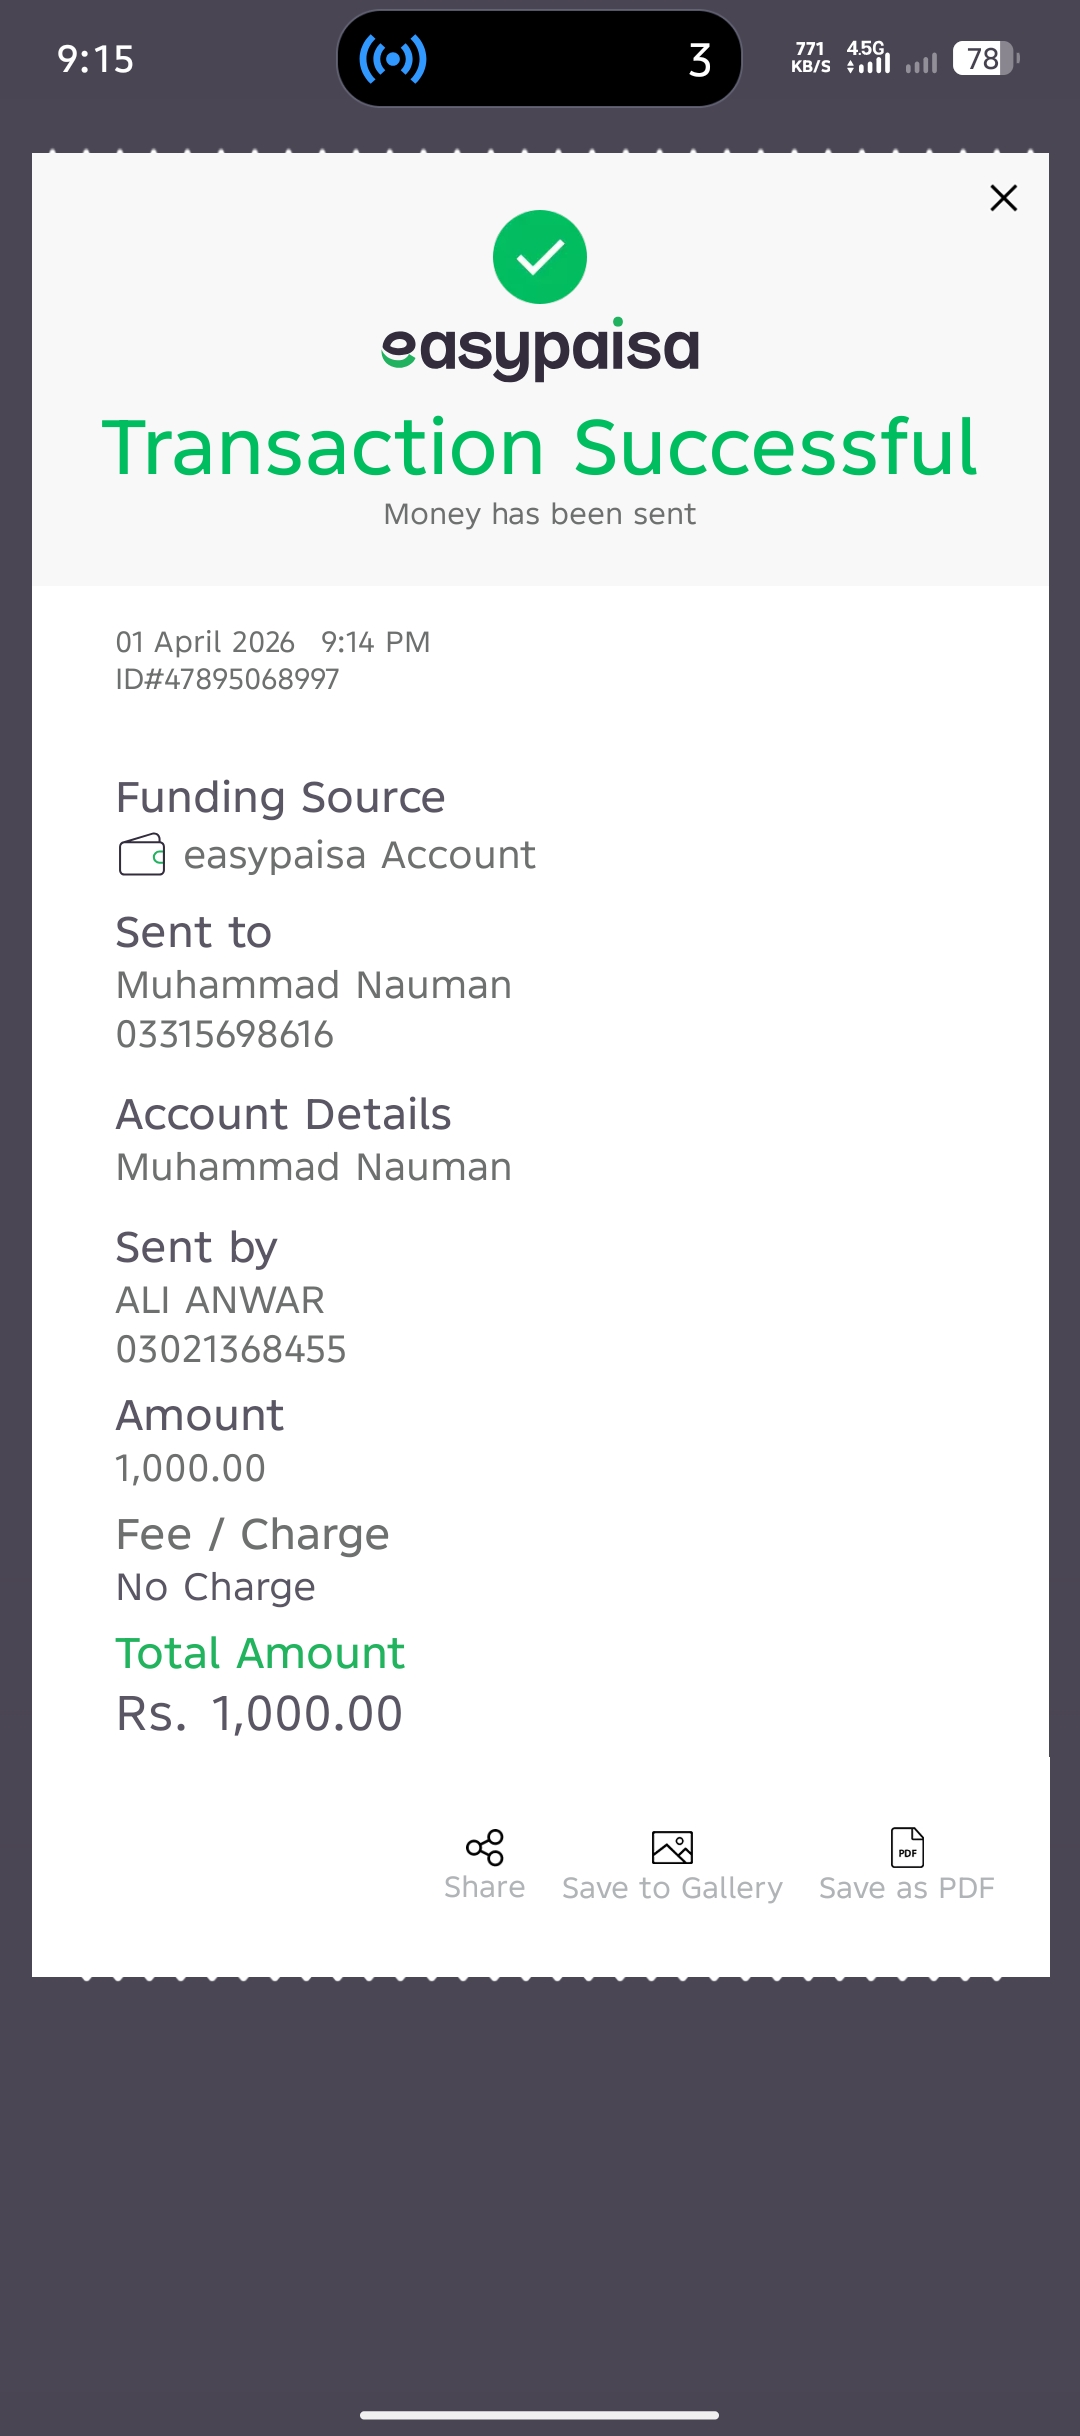Tap the Share icon
The width and height of the screenshot is (1080, 2436).
[485, 1848]
